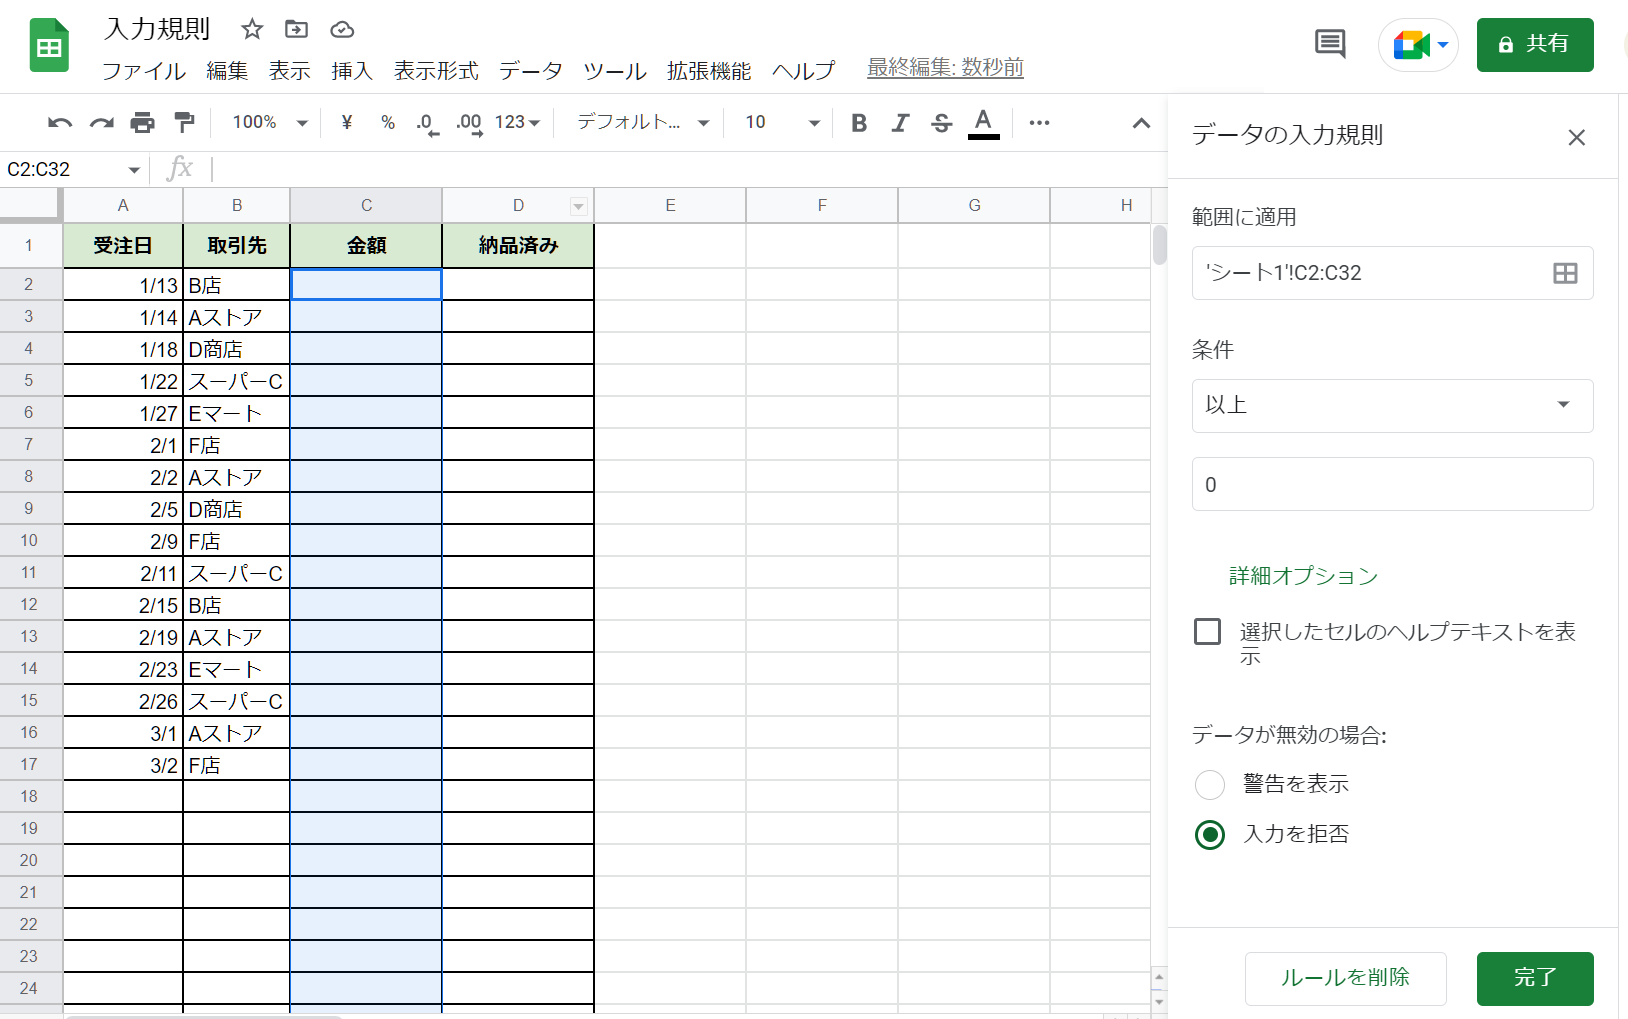
Task: Apply strikethrough formatting
Action: tap(941, 122)
